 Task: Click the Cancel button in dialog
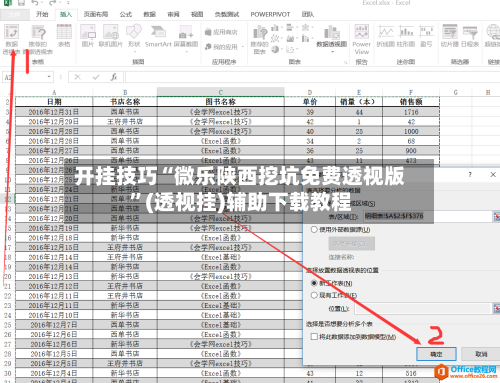coord(481,354)
